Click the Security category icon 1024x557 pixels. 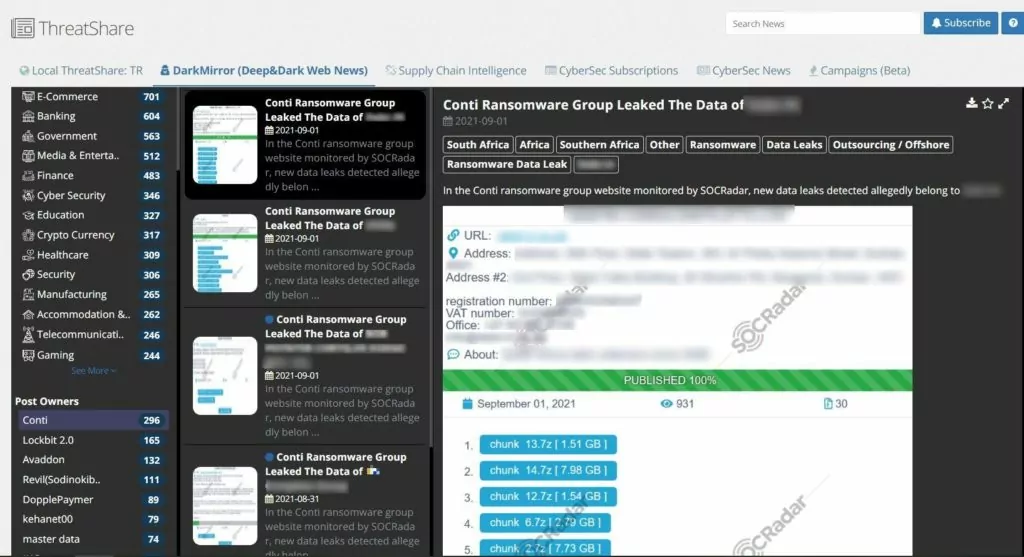coord(28,274)
